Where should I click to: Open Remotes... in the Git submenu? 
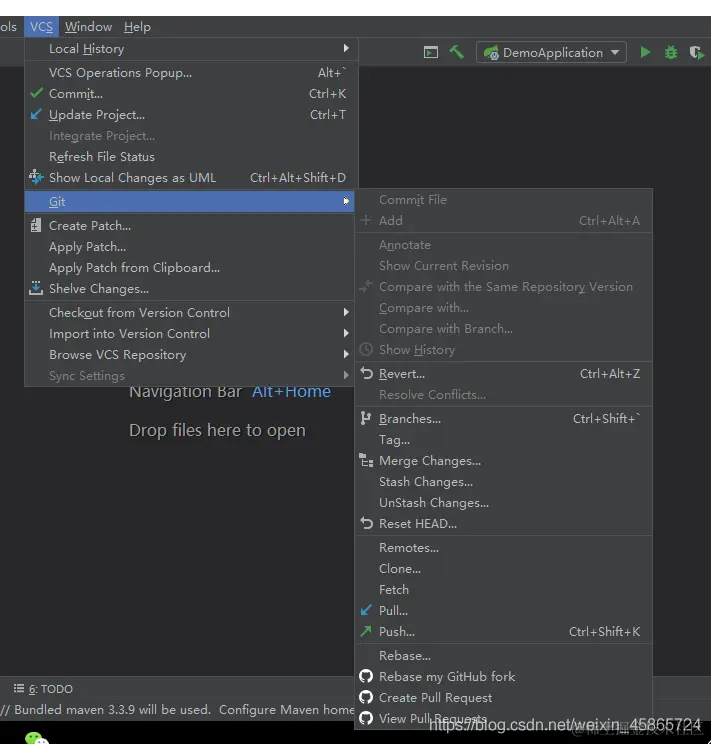tap(504, 547)
